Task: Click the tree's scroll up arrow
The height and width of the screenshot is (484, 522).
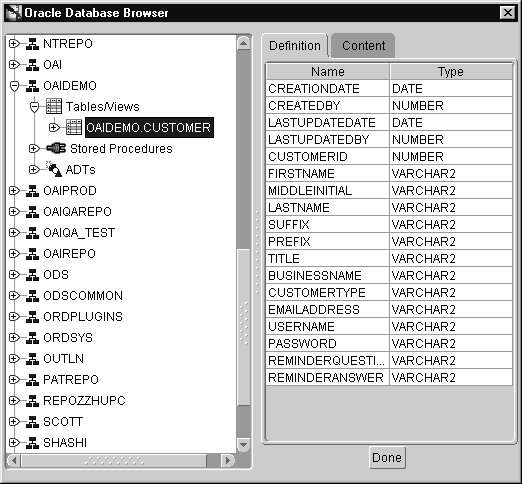Action: 244,43
